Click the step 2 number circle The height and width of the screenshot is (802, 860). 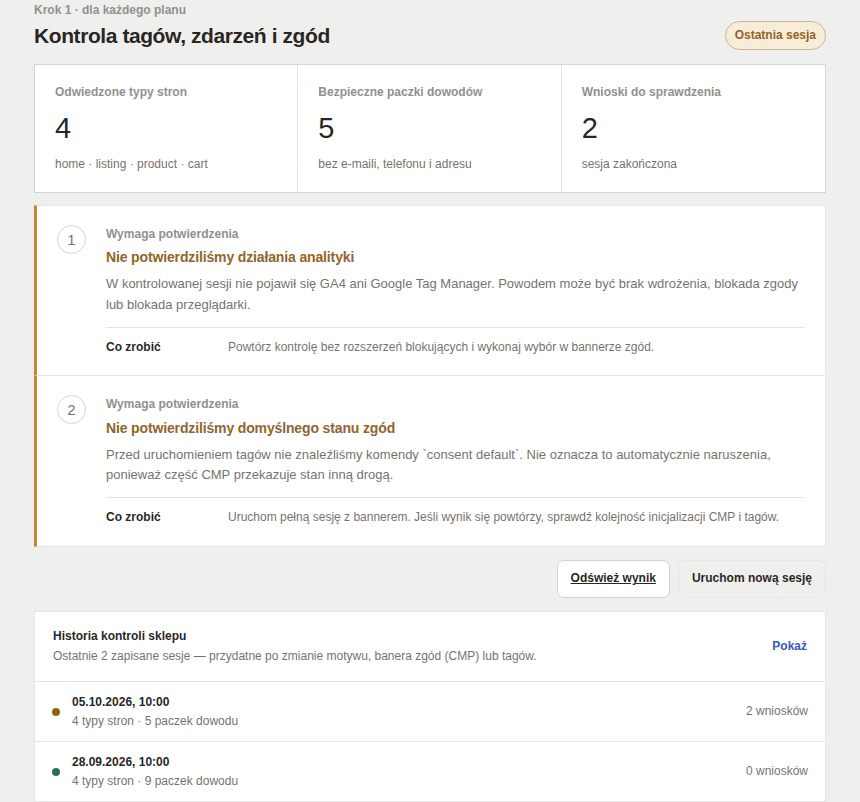click(x=71, y=410)
